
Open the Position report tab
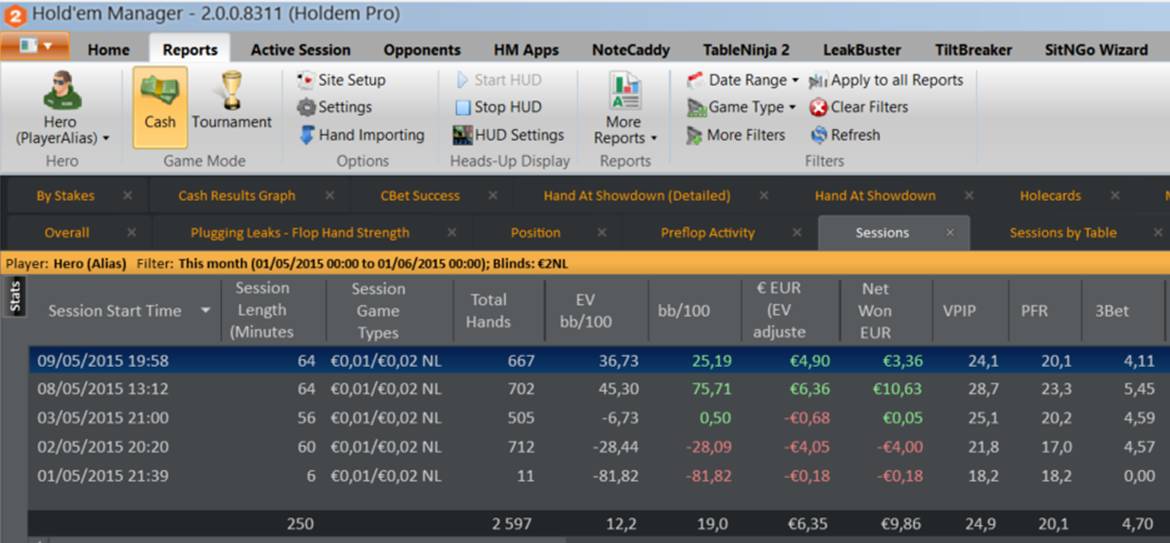(536, 233)
